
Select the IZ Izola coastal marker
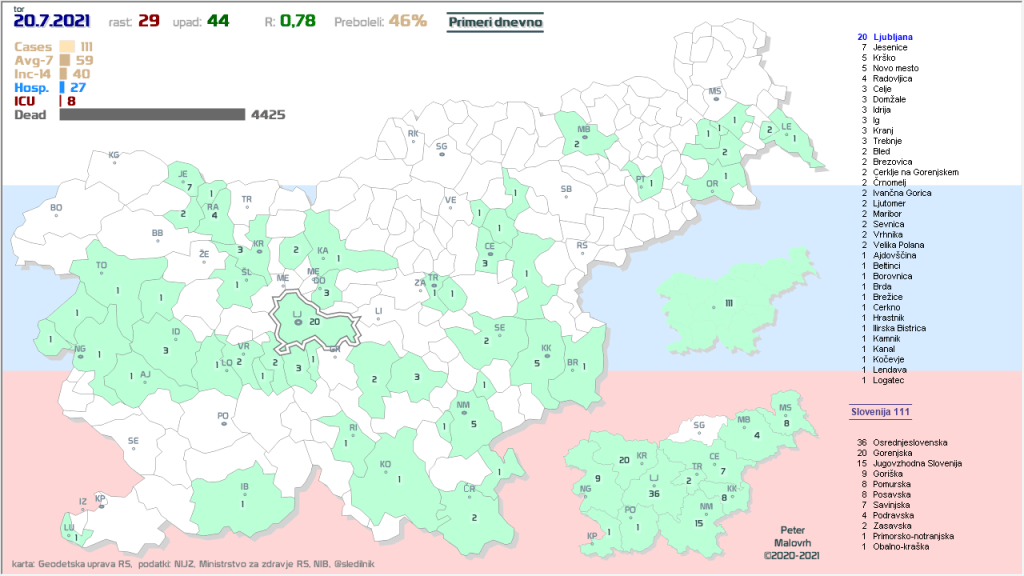[x=83, y=503]
